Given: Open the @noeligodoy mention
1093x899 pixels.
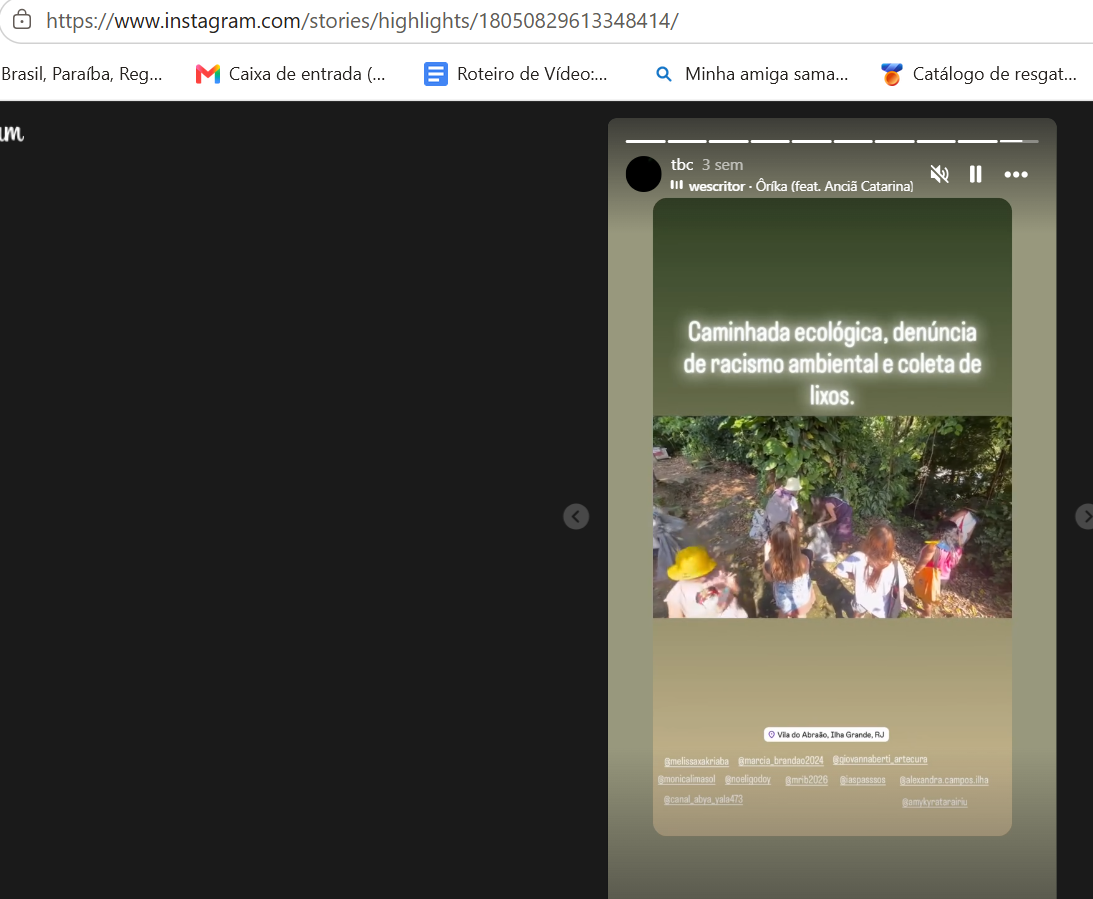Looking at the screenshot, I should 748,779.
